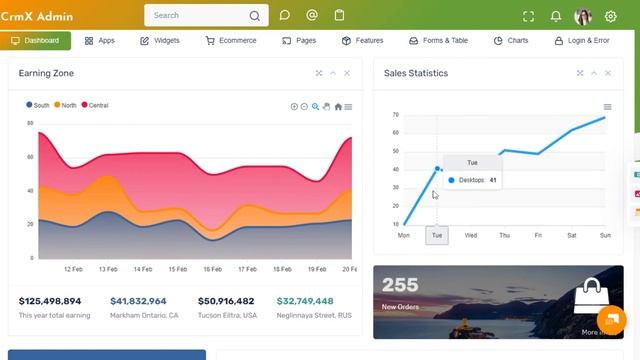Screen dimensions: 640x360
Task: Open the @ mentions icon in header
Action: coord(312,16)
